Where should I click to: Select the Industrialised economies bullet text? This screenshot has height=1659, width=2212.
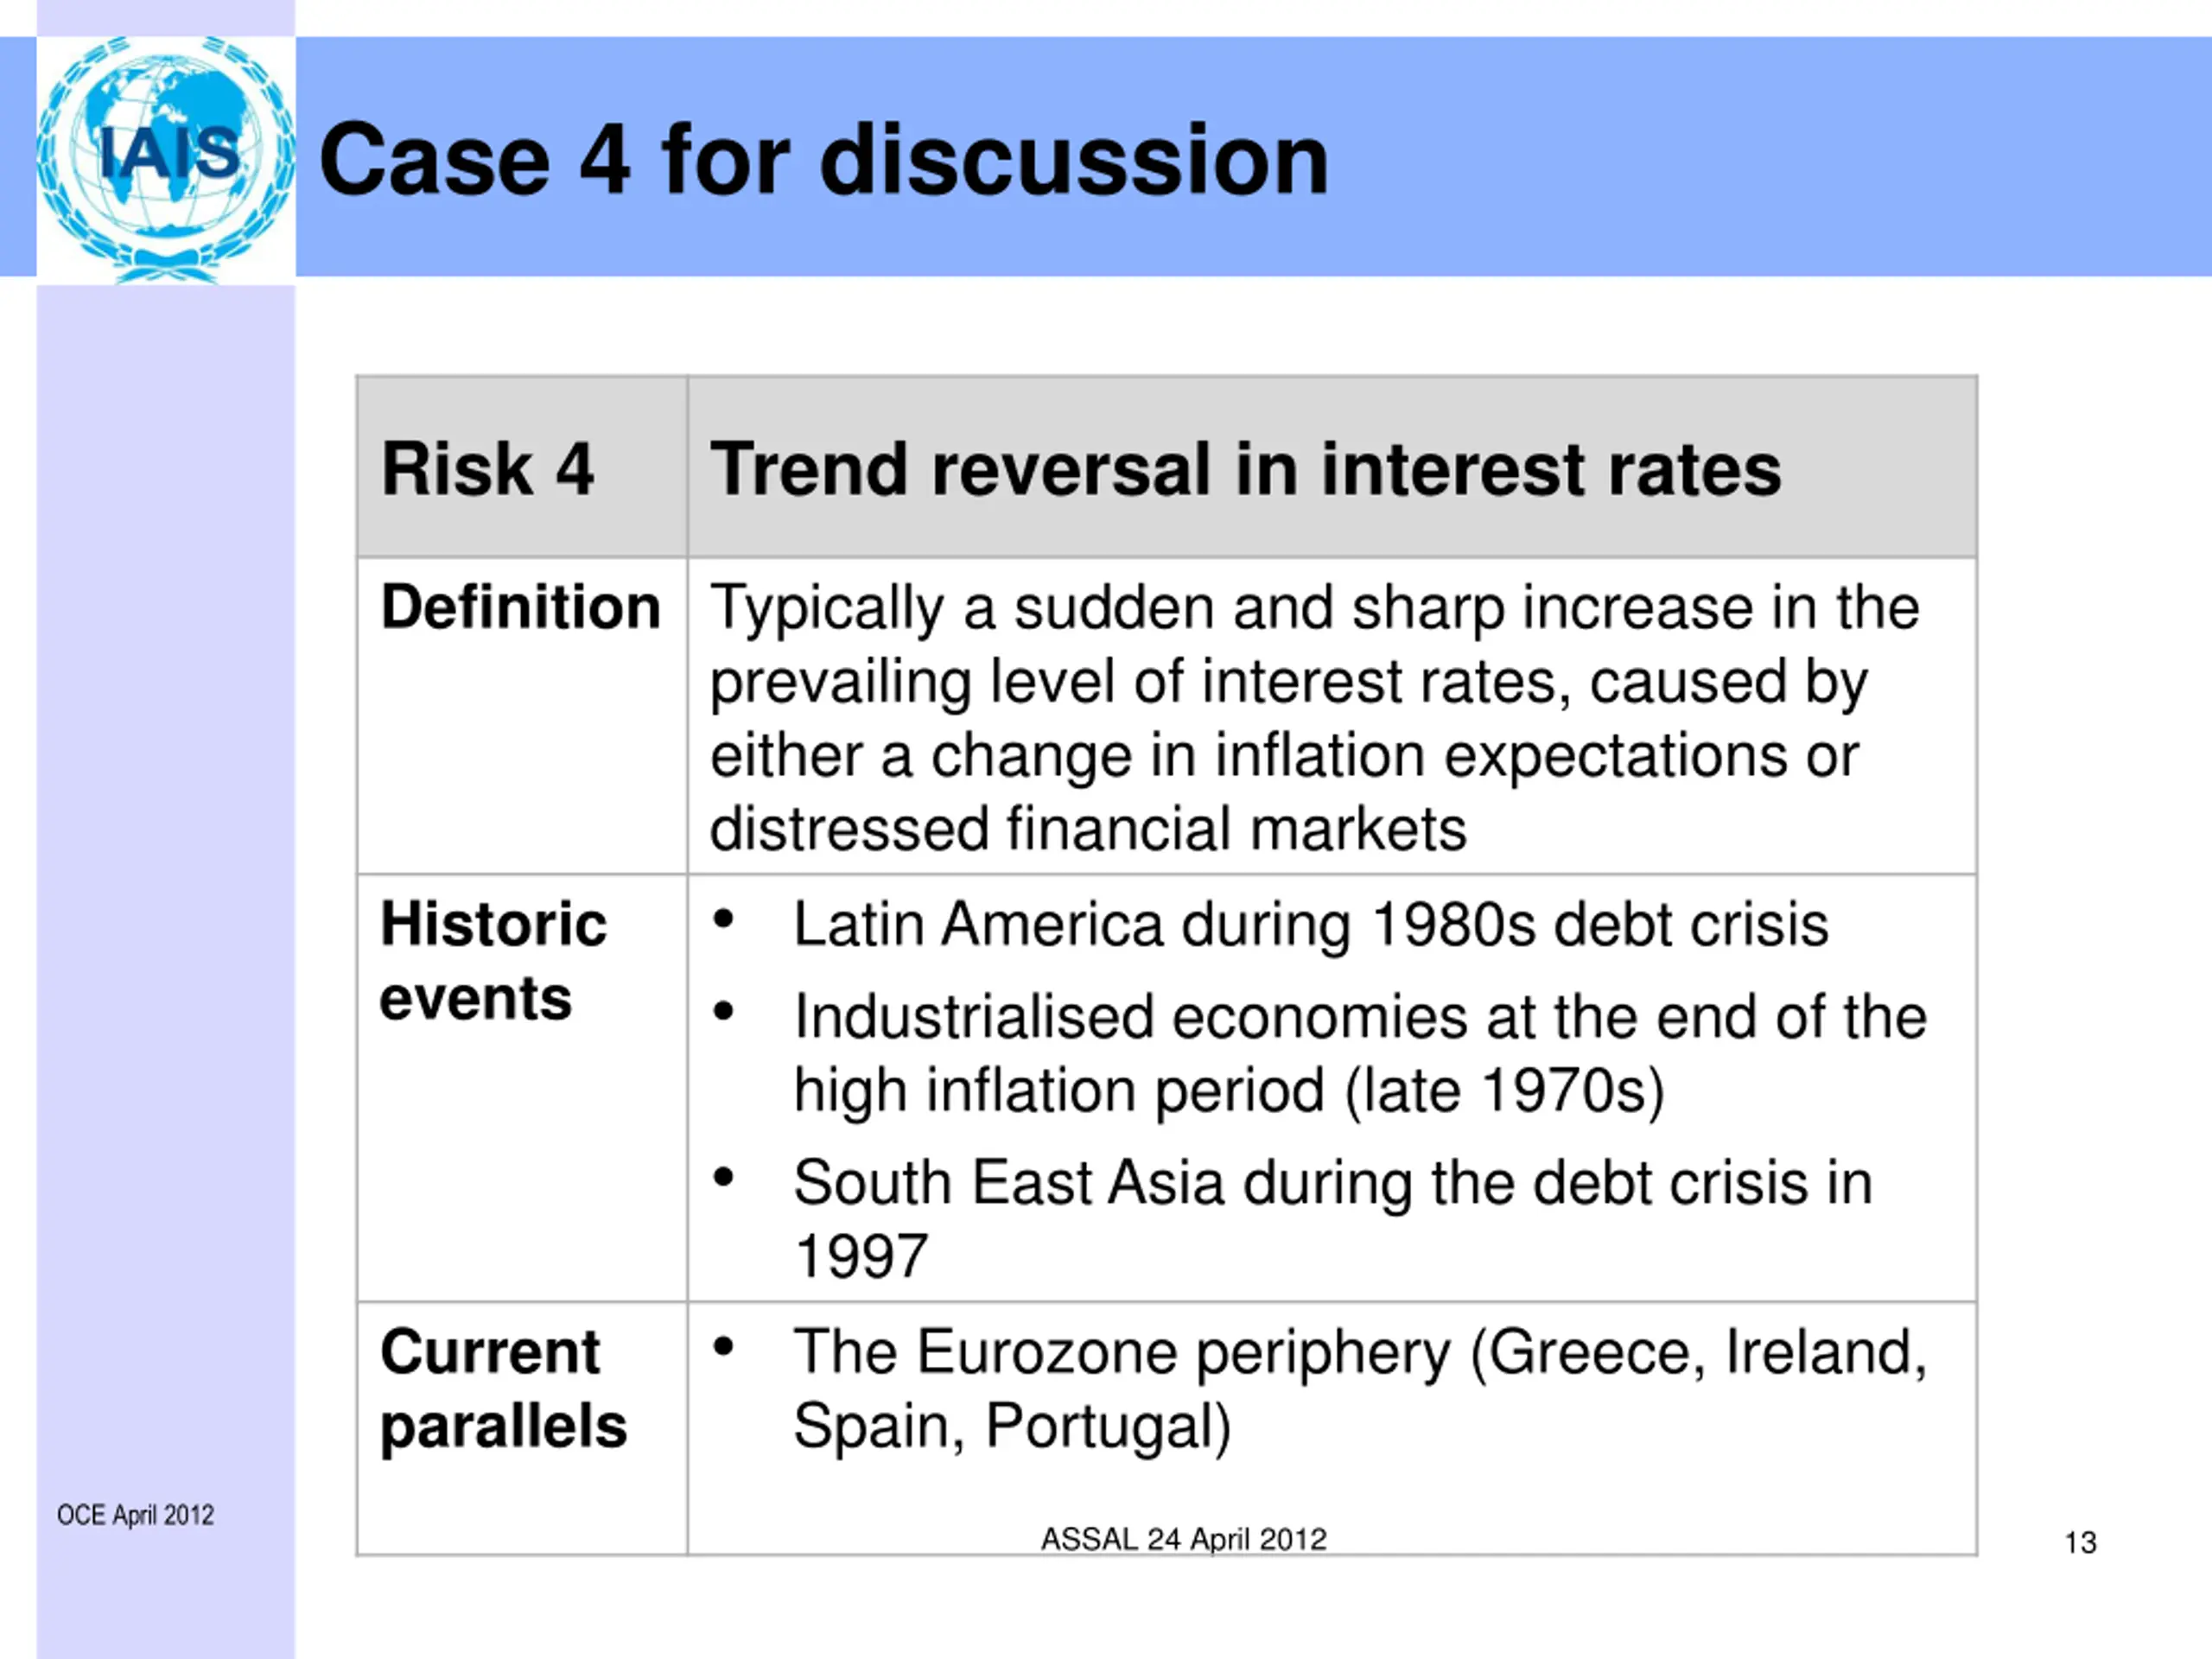click(x=1360, y=1054)
